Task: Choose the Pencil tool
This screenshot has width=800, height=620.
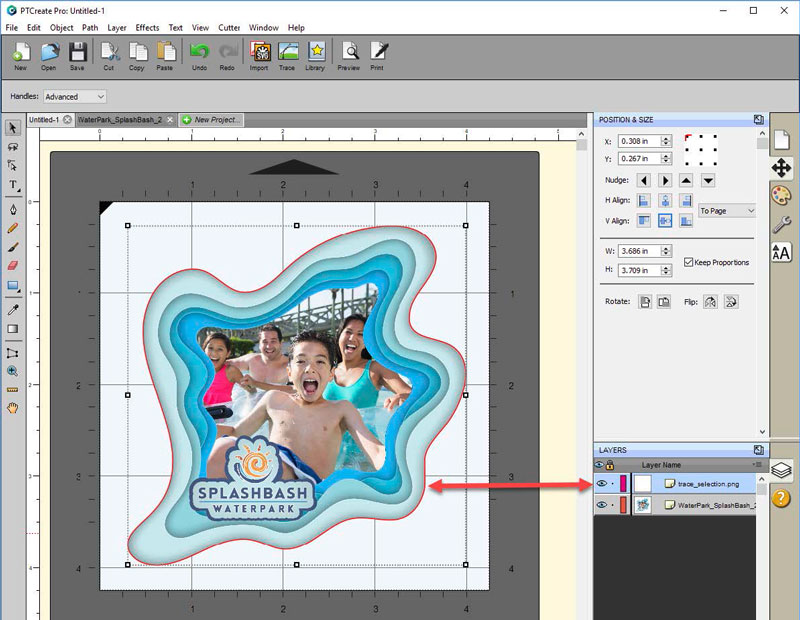Action: (x=13, y=228)
